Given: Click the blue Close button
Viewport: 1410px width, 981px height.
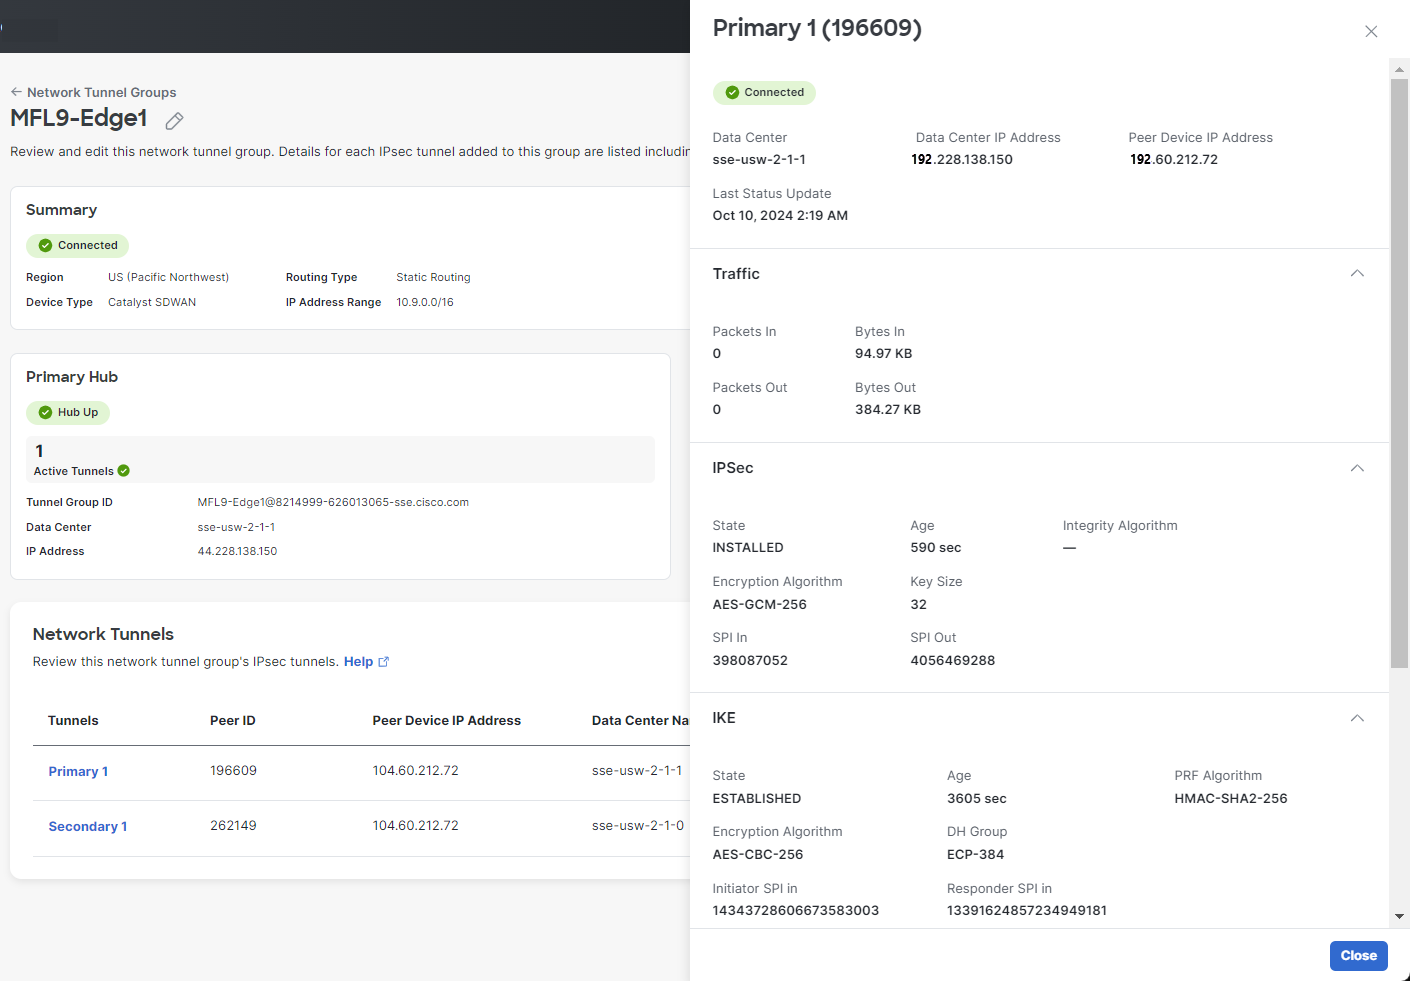Looking at the screenshot, I should pos(1358,956).
